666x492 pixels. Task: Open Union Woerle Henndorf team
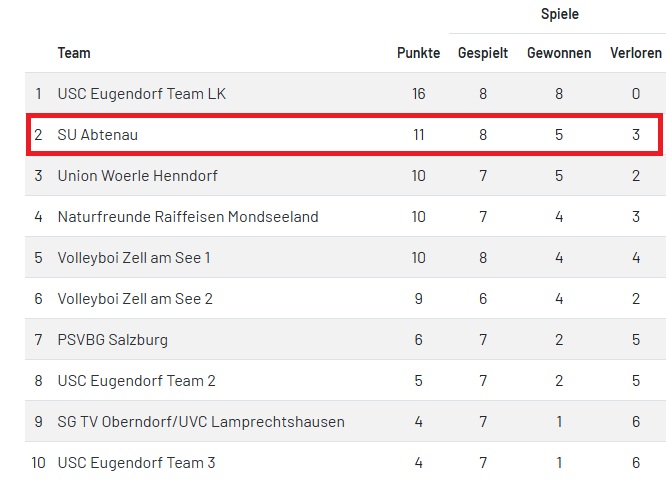[x=137, y=176]
